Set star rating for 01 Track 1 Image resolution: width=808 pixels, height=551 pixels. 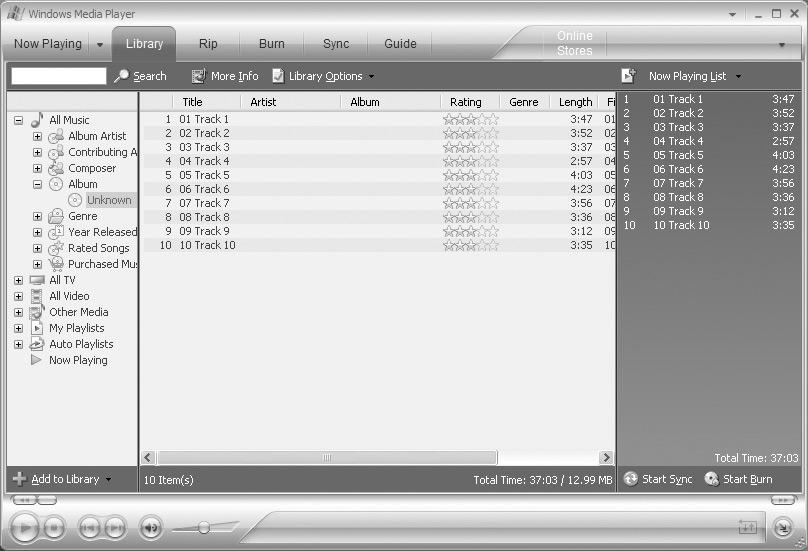click(470, 120)
